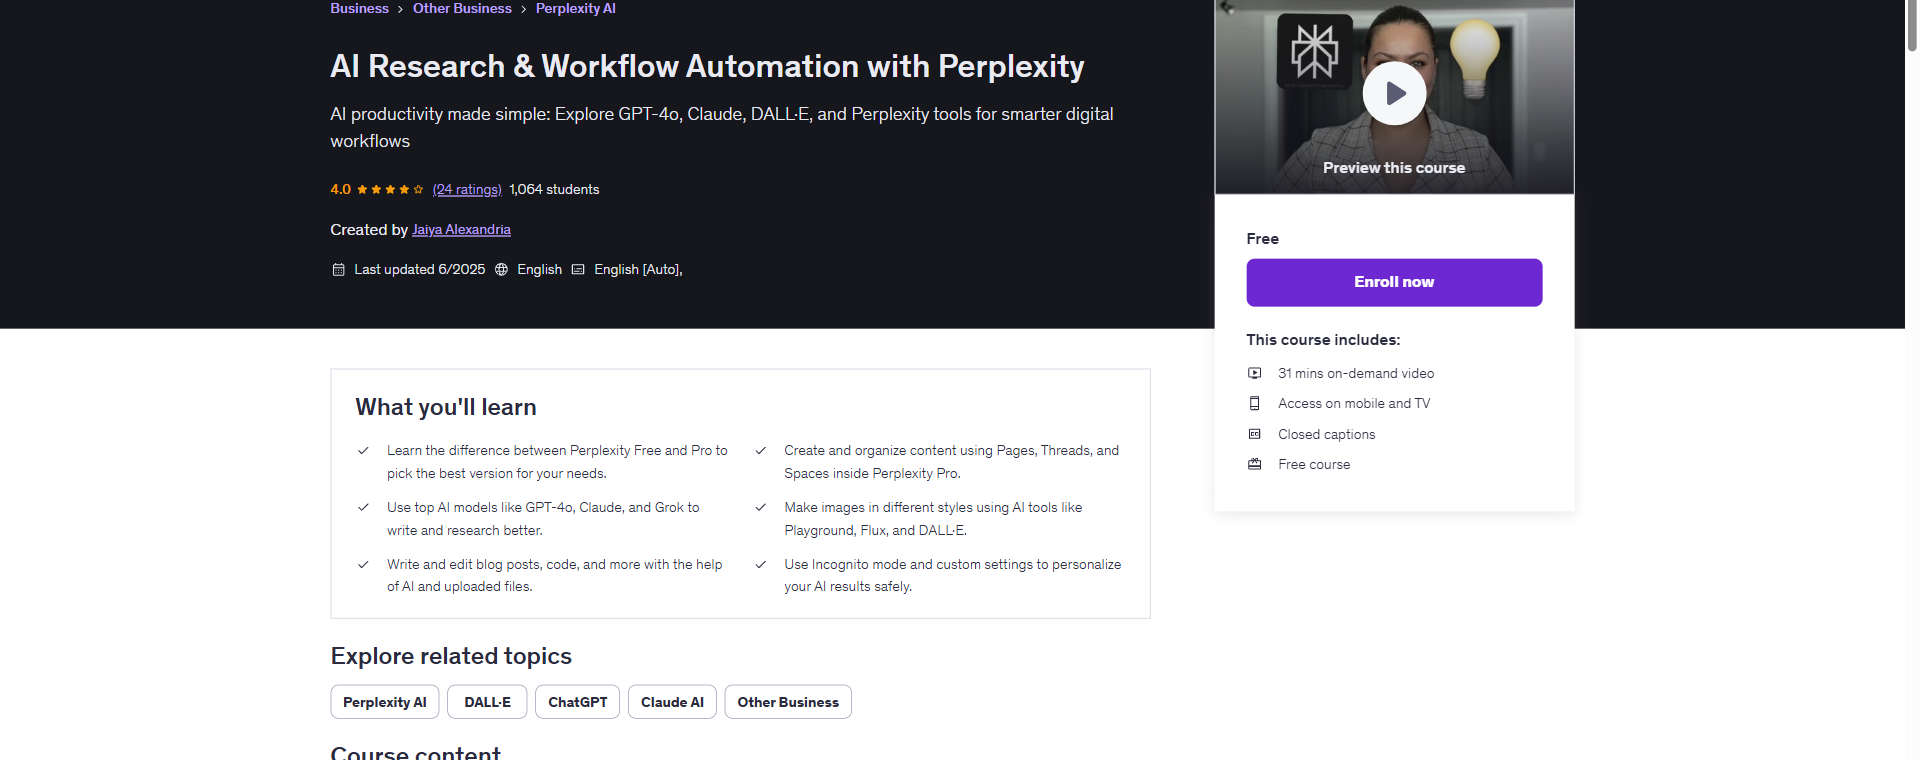Click Enroll now
The height and width of the screenshot is (760, 1920).
pyautogui.click(x=1393, y=282)
